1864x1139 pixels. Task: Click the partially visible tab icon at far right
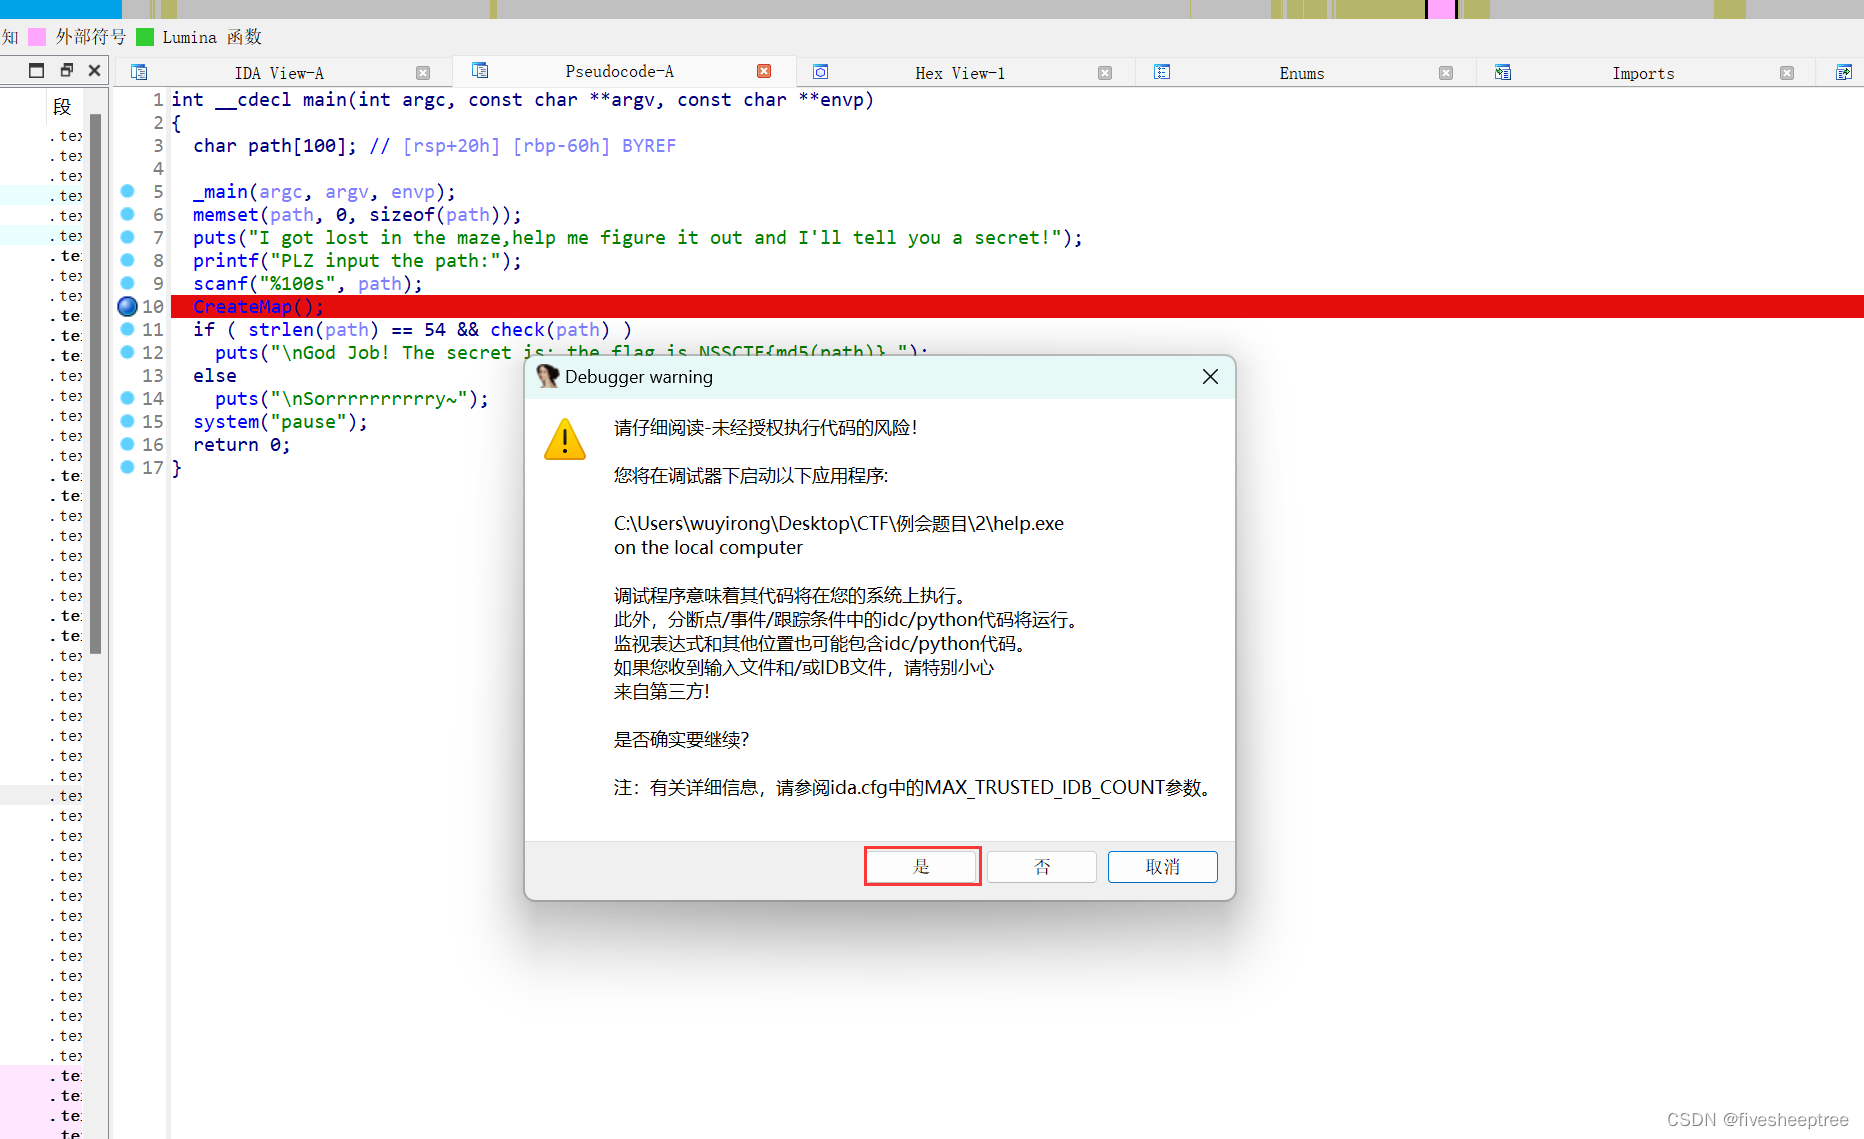coord(1843,72)
